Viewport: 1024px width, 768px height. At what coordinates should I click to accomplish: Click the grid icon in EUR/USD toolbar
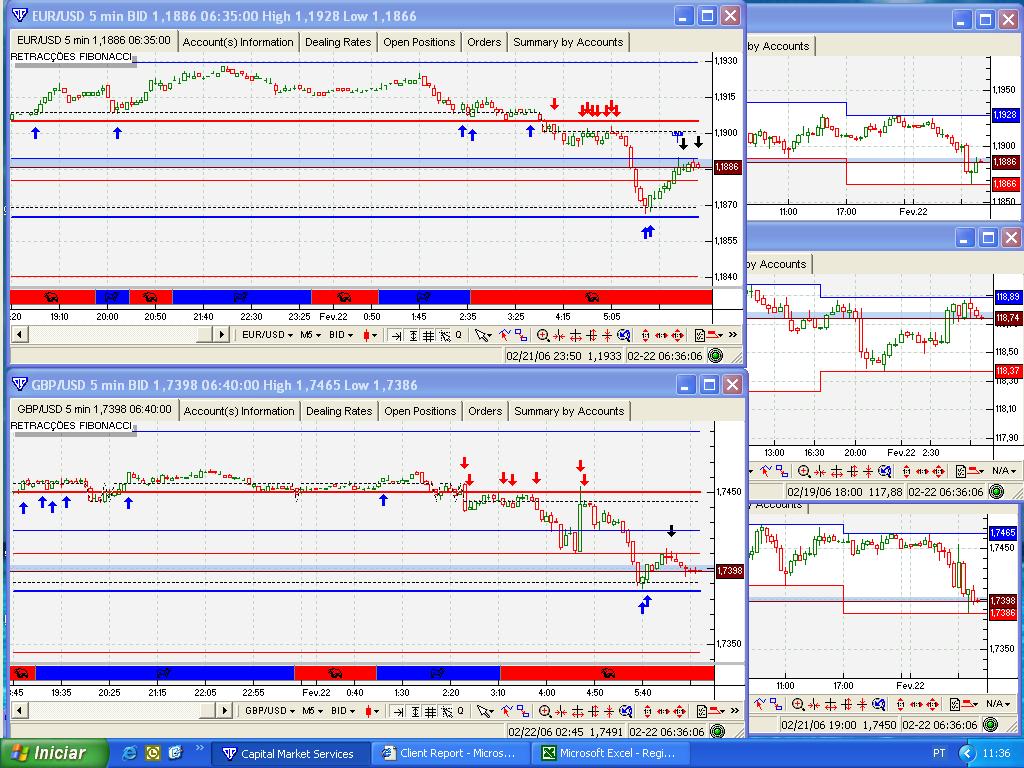pyautogui.click(x=429, y=335)
